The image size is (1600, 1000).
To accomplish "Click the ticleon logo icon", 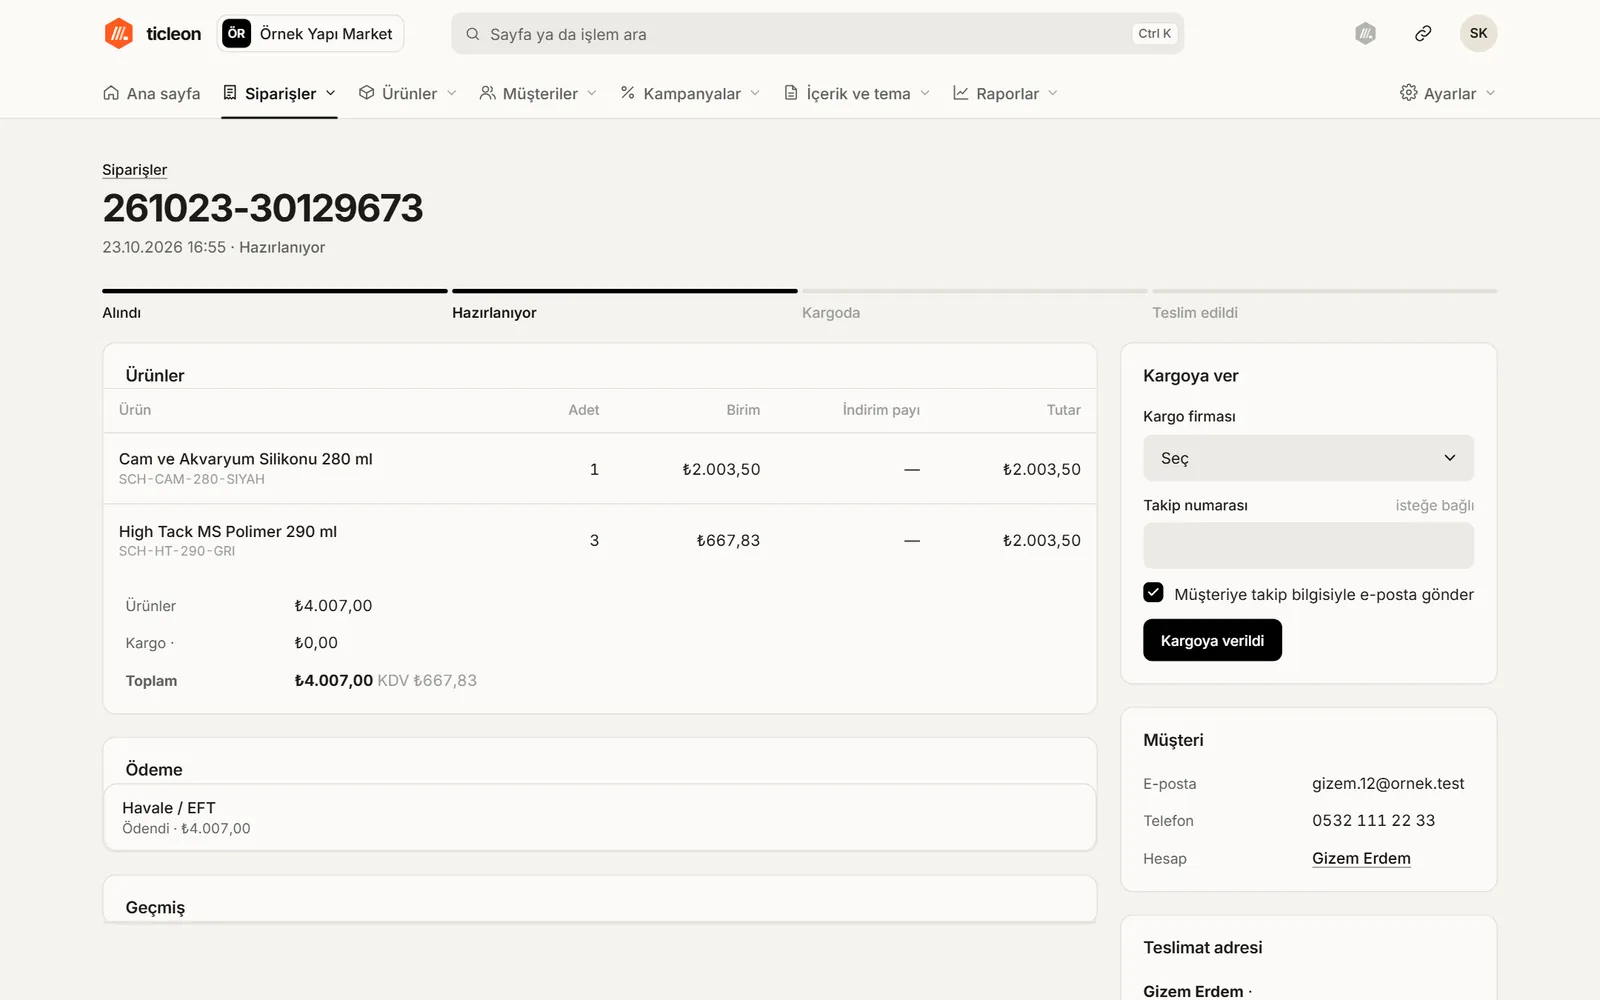I will 119,33.
